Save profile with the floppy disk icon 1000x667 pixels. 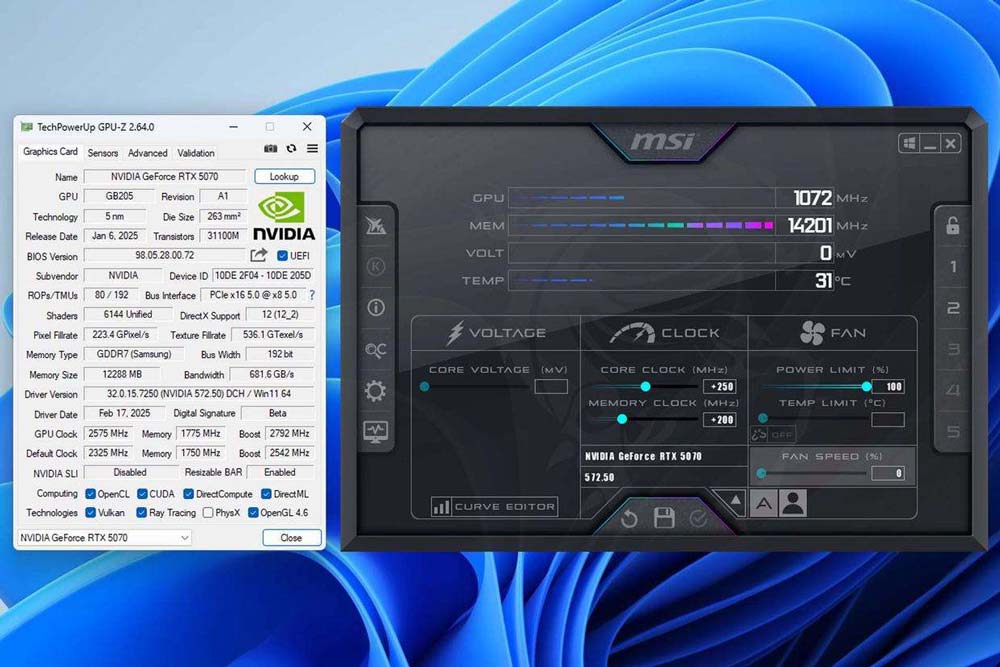[664, 518]
